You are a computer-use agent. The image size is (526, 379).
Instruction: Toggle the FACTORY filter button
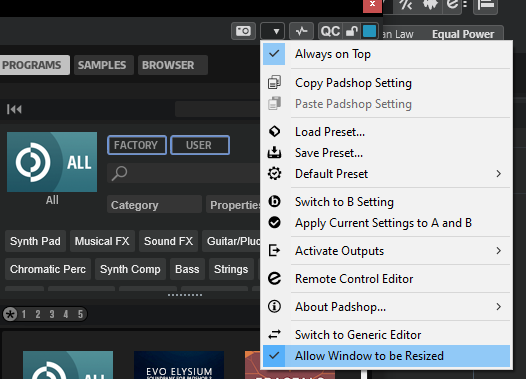click(x=137, y=145)
